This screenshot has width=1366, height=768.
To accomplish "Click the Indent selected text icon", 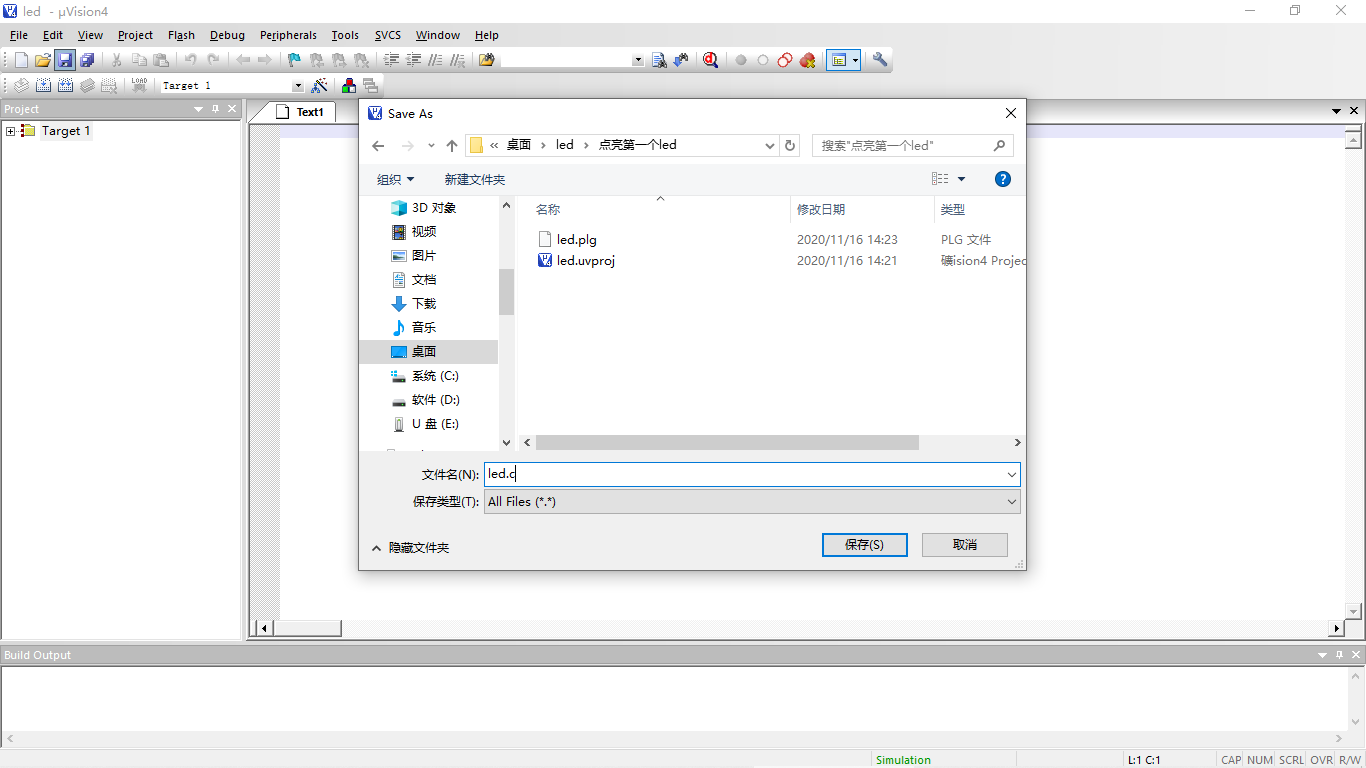I will click(391, 60).
